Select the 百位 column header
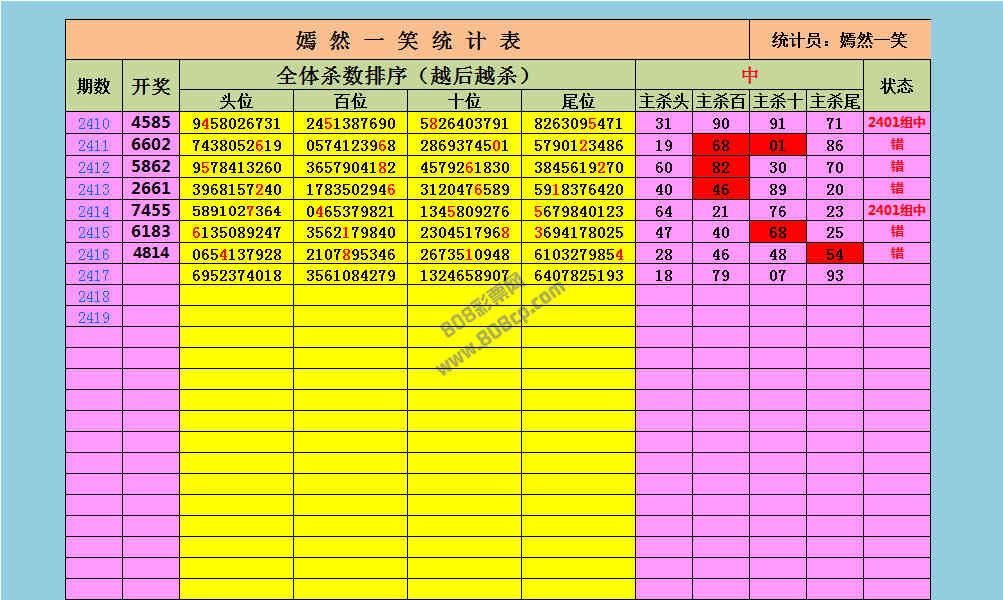Image resolution: width=1003 pixels, height=600 pixels. pyautogui.click(x=350, y=101)
